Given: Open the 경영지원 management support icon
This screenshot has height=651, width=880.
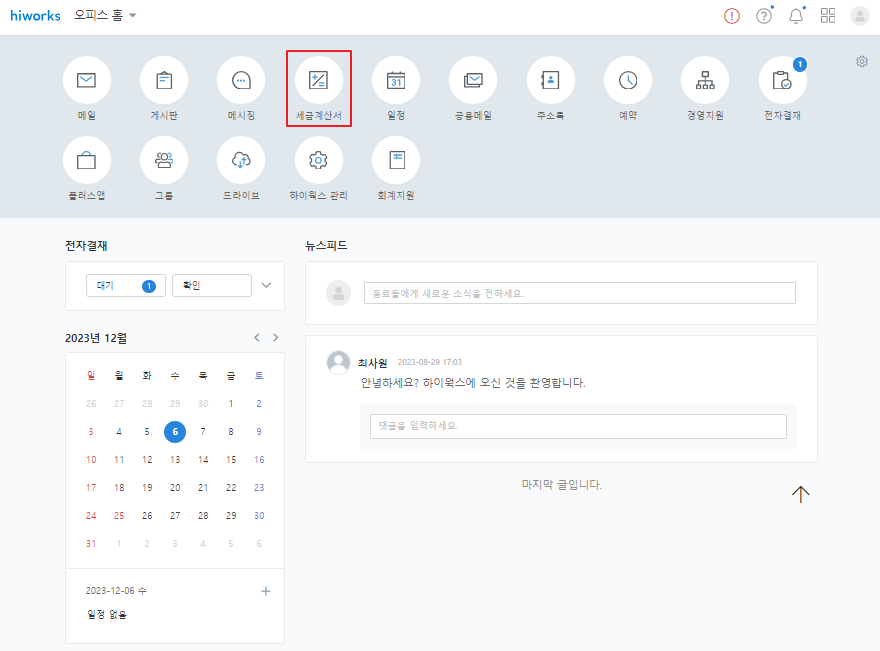Looking at the screenshot, I should 705,81.
